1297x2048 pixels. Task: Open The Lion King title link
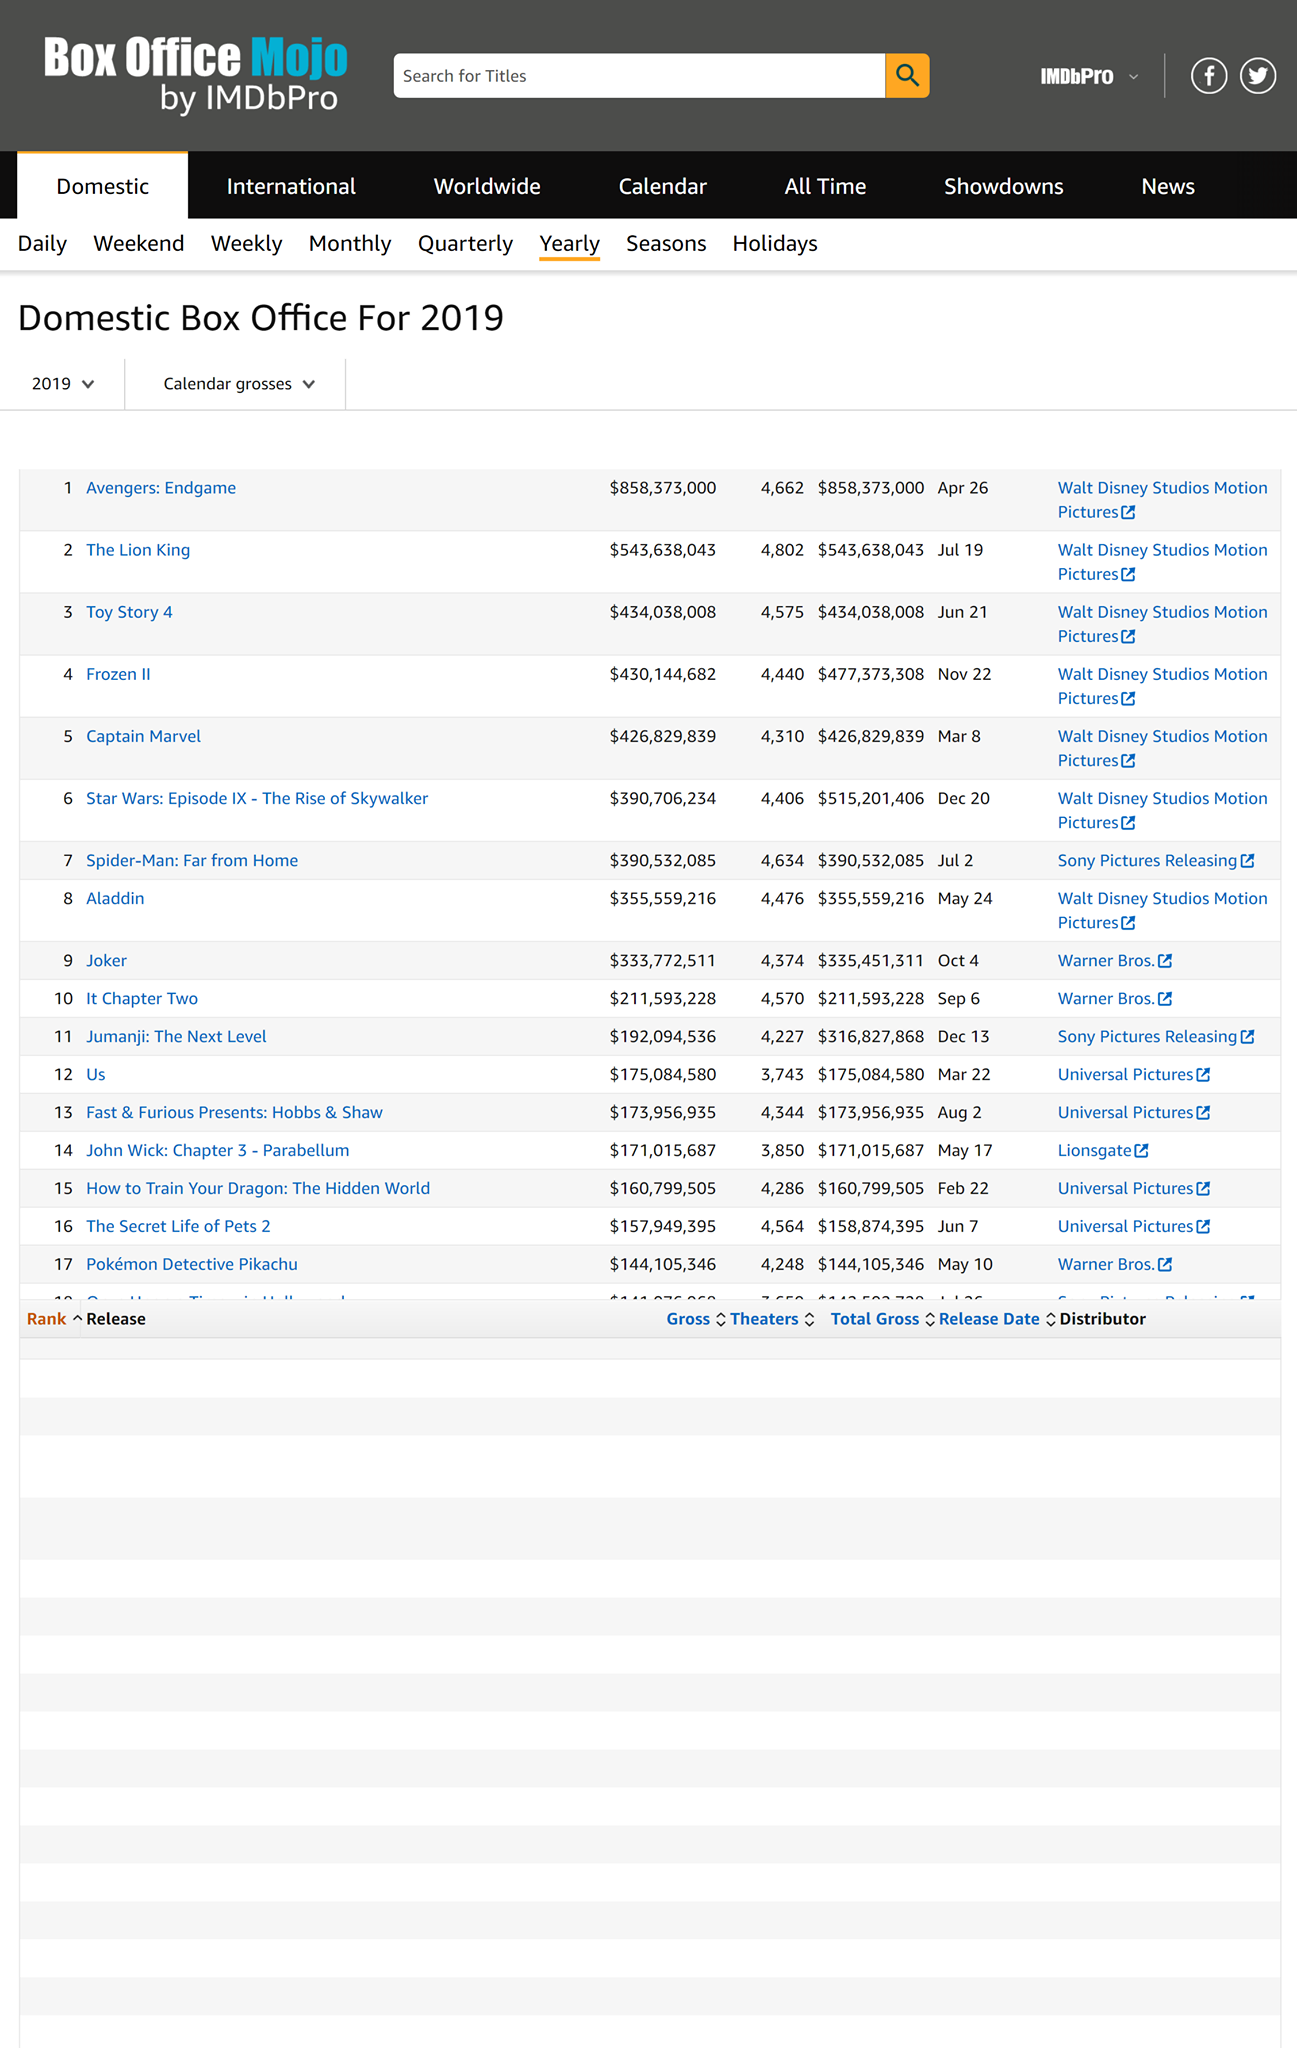coord(138,550)
